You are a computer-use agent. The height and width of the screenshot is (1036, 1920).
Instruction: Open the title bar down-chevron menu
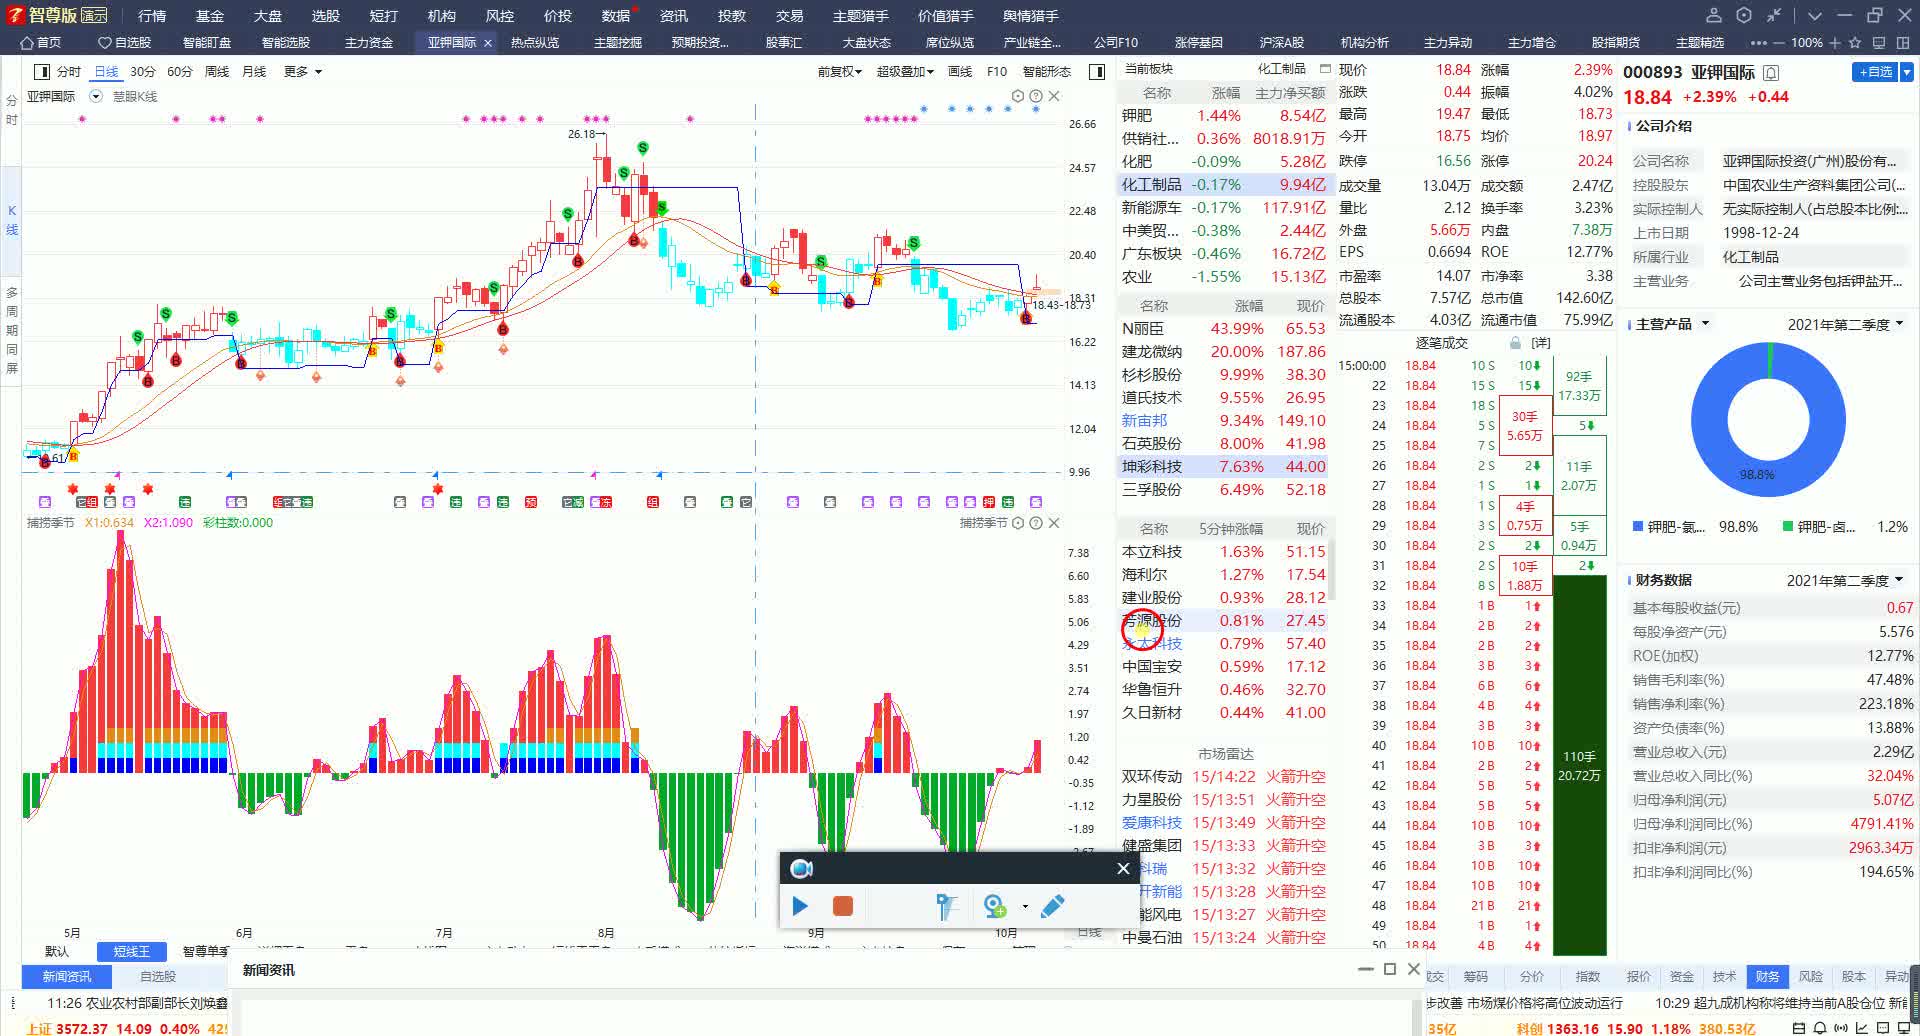pyautogui.click(x=1815, y=16)
